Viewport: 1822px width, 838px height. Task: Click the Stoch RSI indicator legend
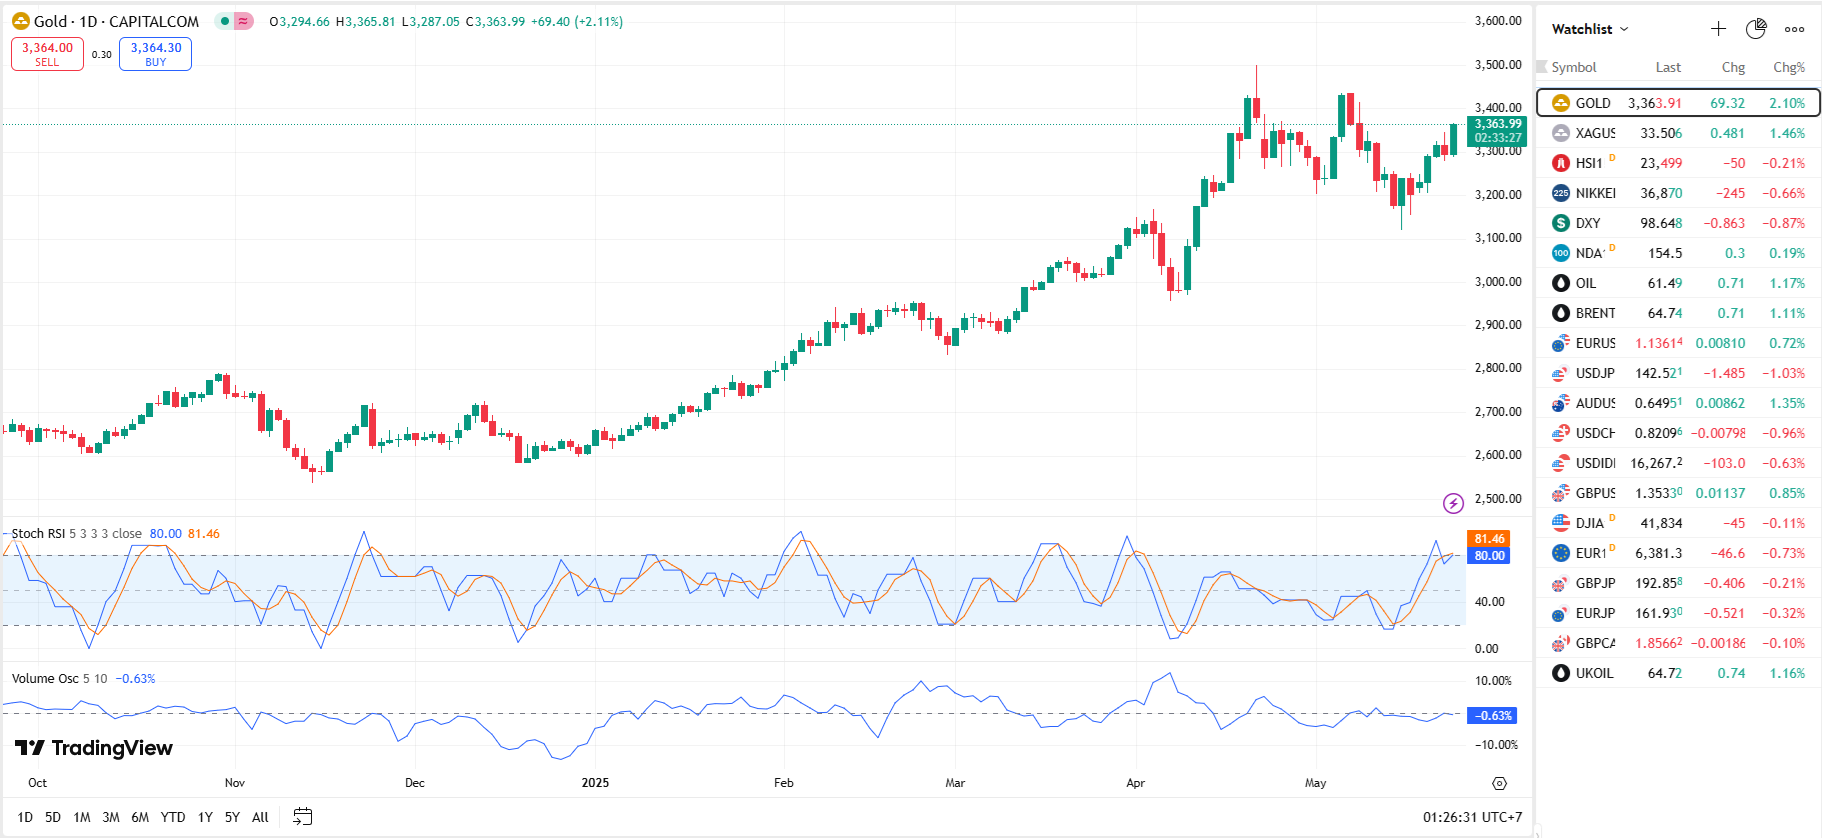point(75,534)
